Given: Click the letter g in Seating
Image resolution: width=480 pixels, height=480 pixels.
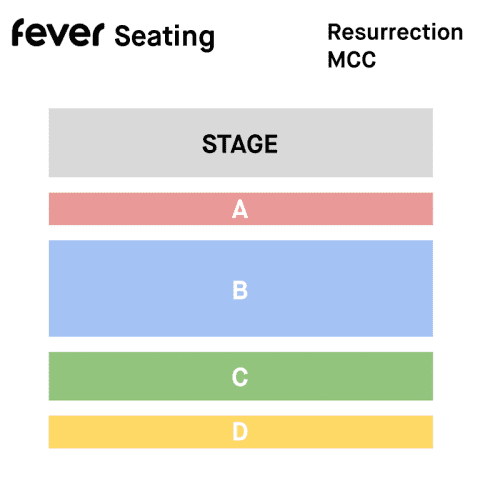Looking at the screenshot, I should tap(207, 40).
